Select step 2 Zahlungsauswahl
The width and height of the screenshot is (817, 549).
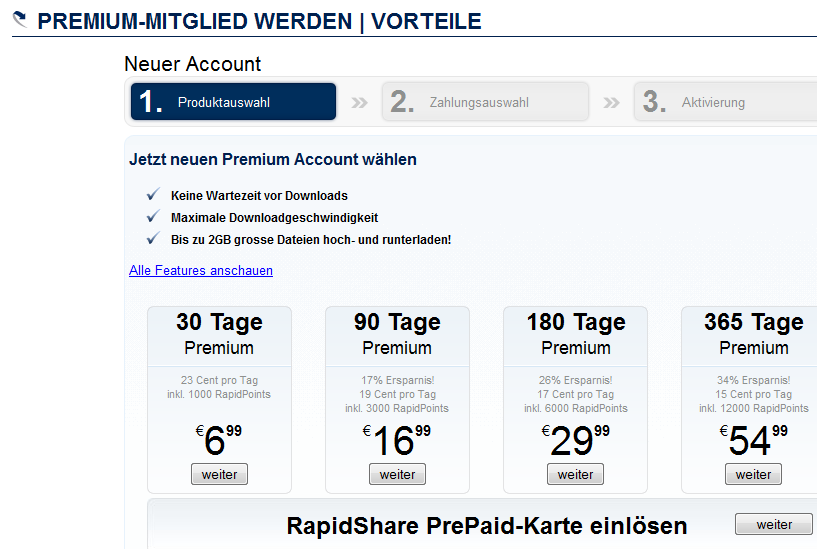click(x=486, y=102)
